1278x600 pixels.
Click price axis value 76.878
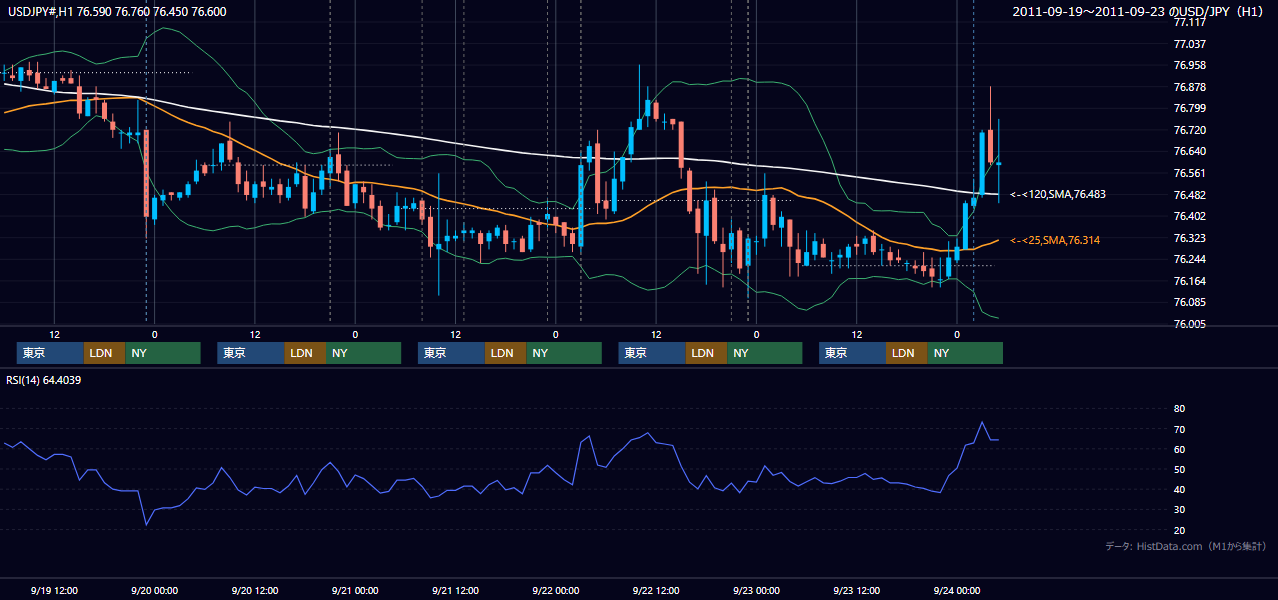click(1189, 87)
